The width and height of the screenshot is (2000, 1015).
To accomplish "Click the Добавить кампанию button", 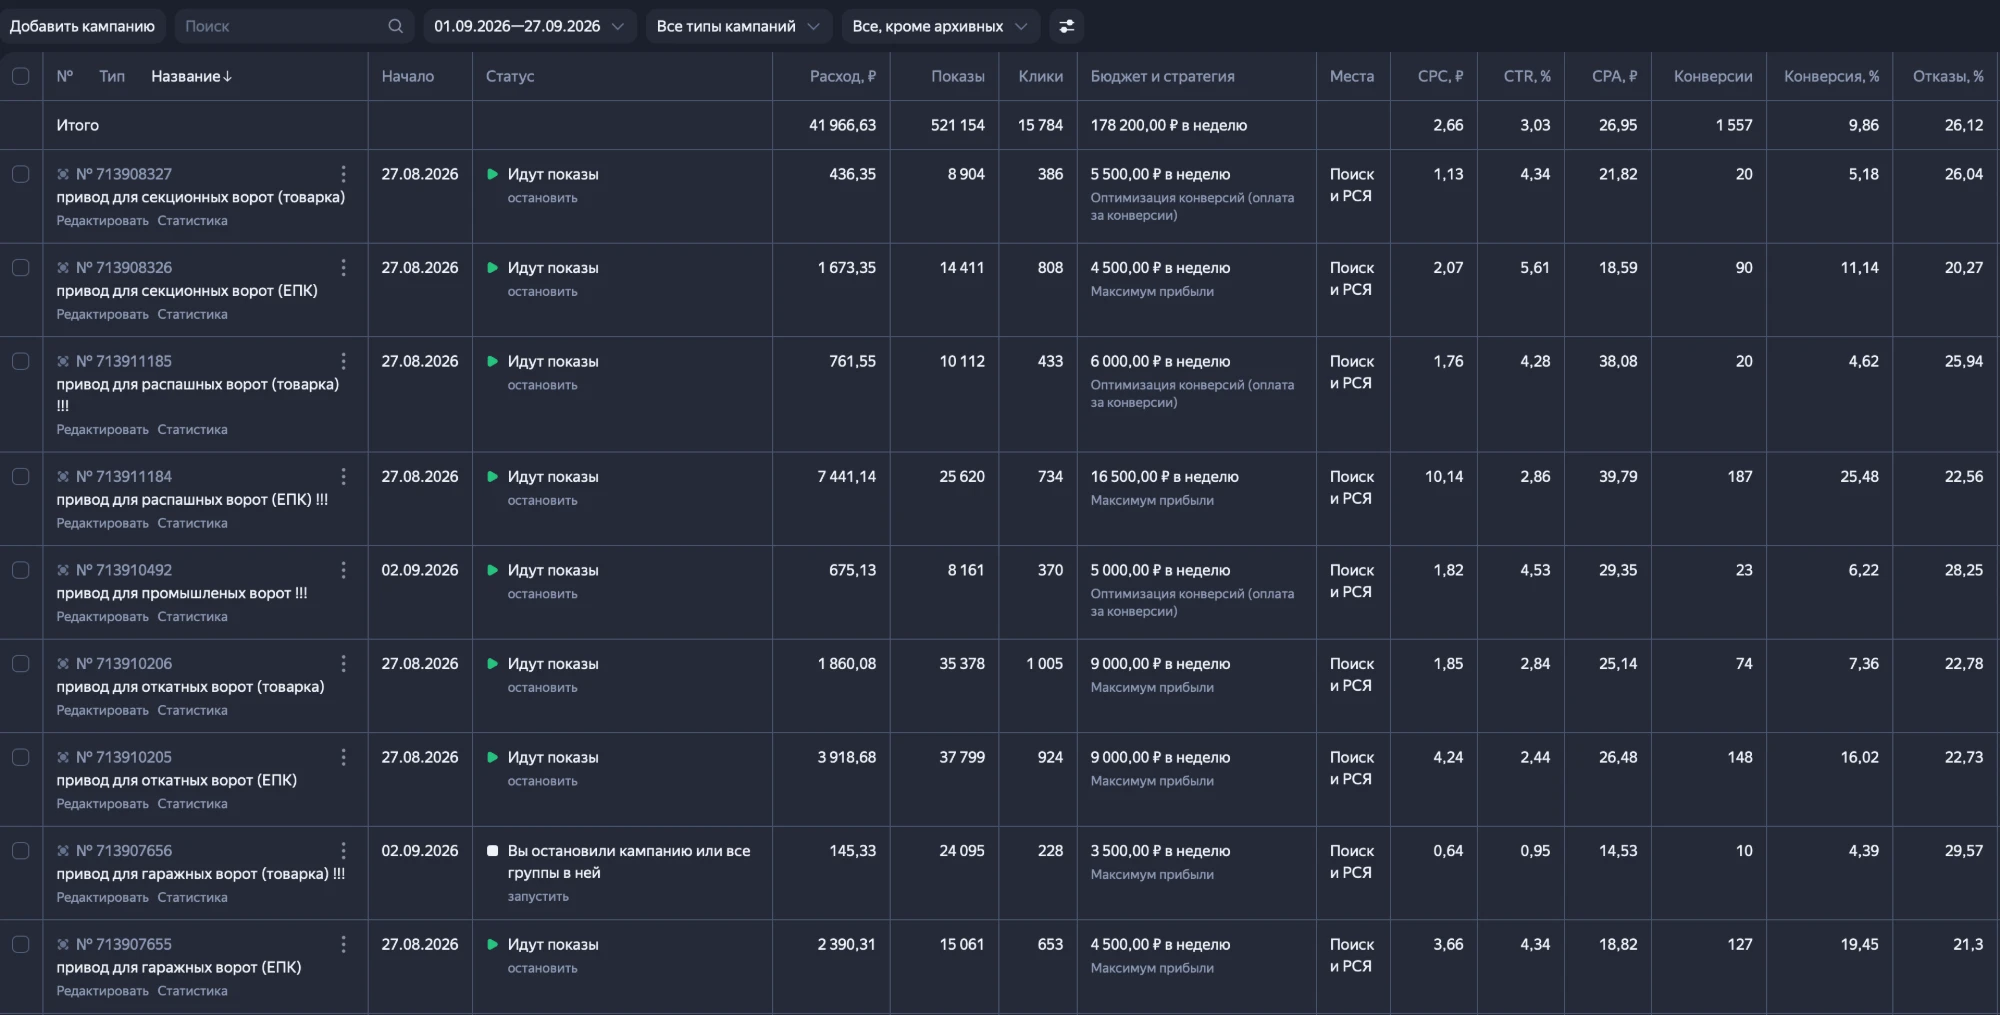I will (82, 26).
